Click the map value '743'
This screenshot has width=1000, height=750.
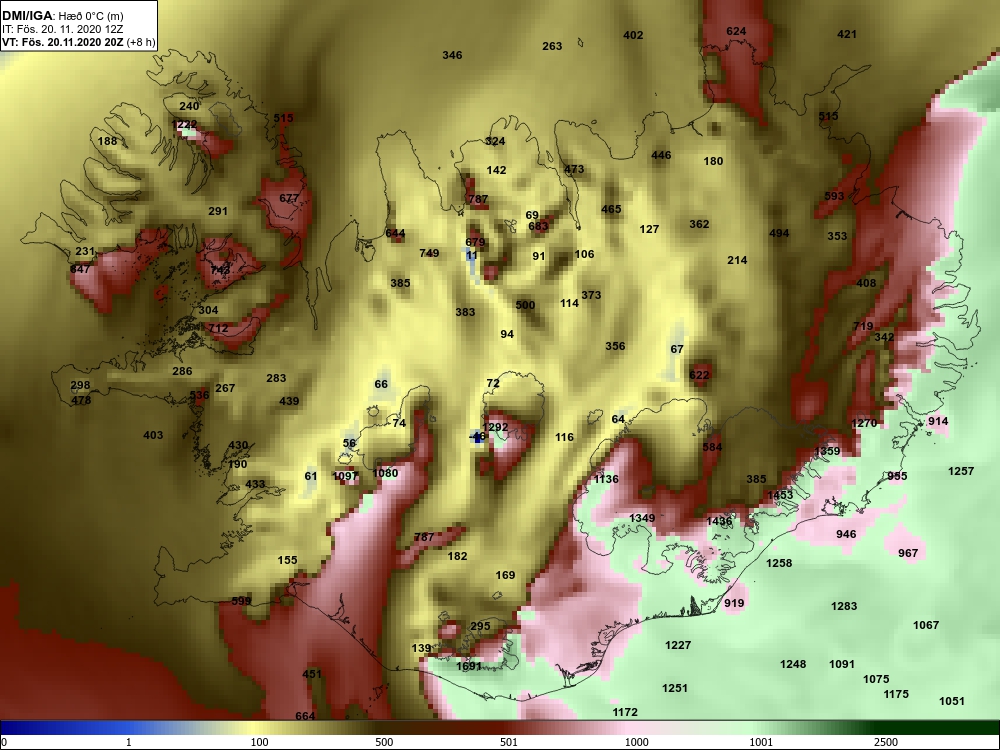[220, 270]
